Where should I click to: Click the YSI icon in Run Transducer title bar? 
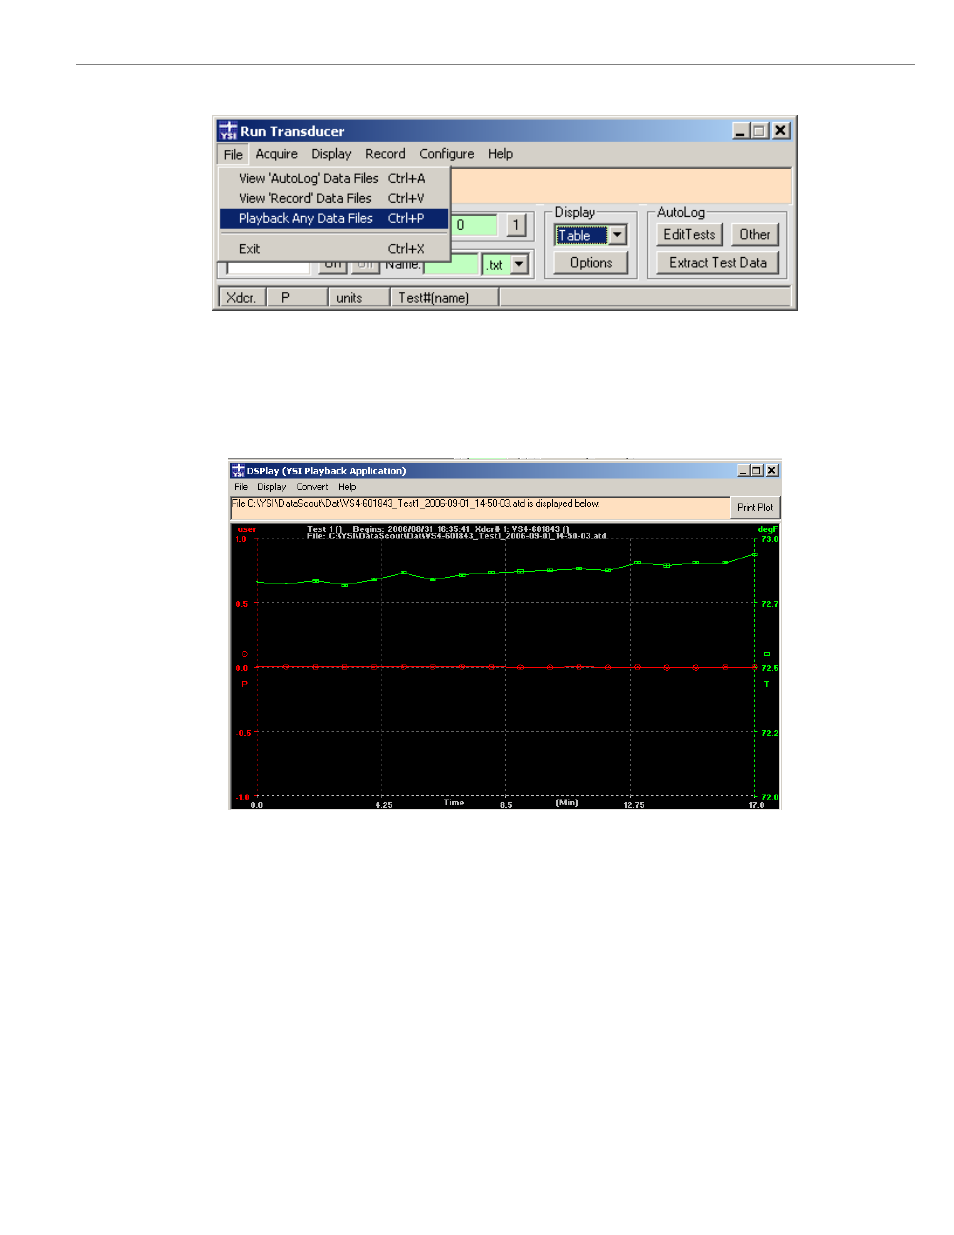[x=228, y=131]
